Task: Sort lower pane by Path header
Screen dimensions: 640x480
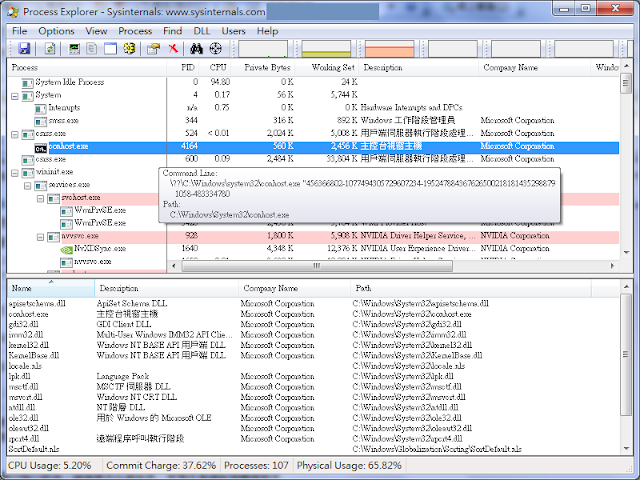Action: [471, 288]
